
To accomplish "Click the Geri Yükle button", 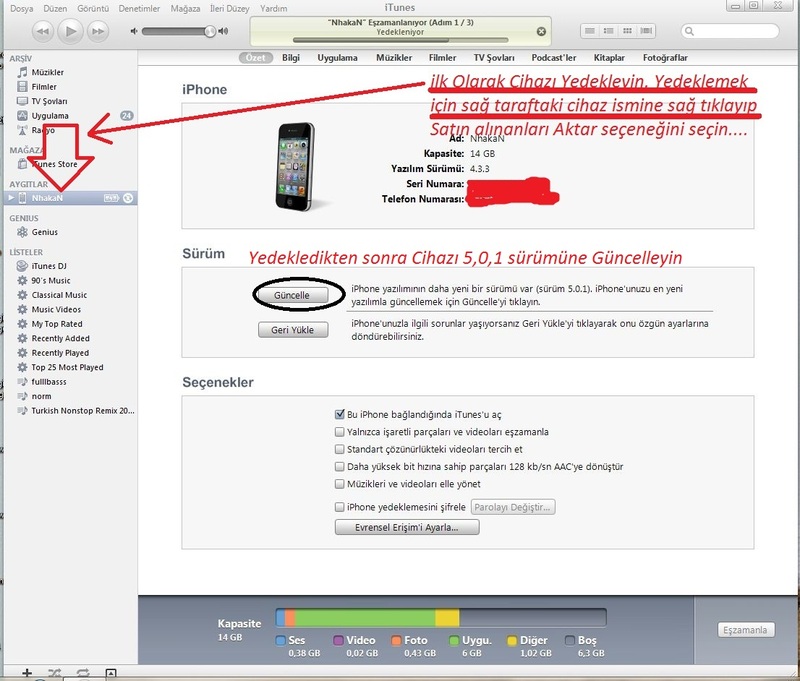I will tap(292, 330).
